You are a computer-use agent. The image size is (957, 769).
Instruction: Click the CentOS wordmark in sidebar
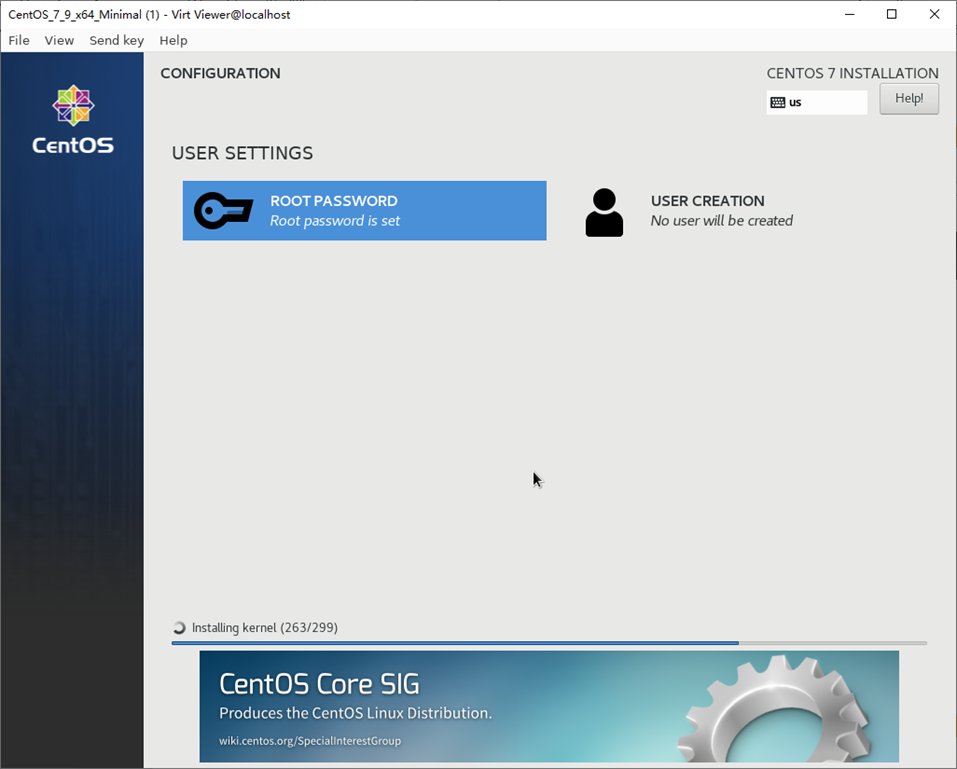73,145
